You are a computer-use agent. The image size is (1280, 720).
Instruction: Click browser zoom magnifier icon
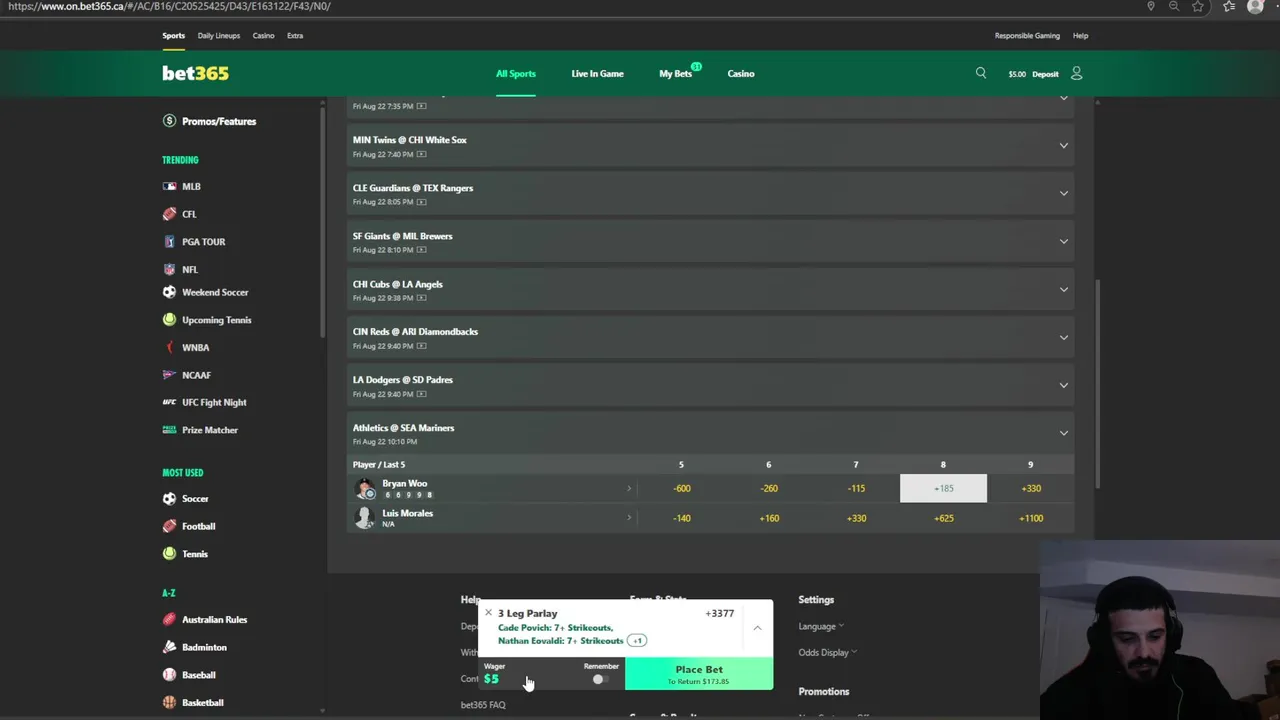click(1174, 6)
